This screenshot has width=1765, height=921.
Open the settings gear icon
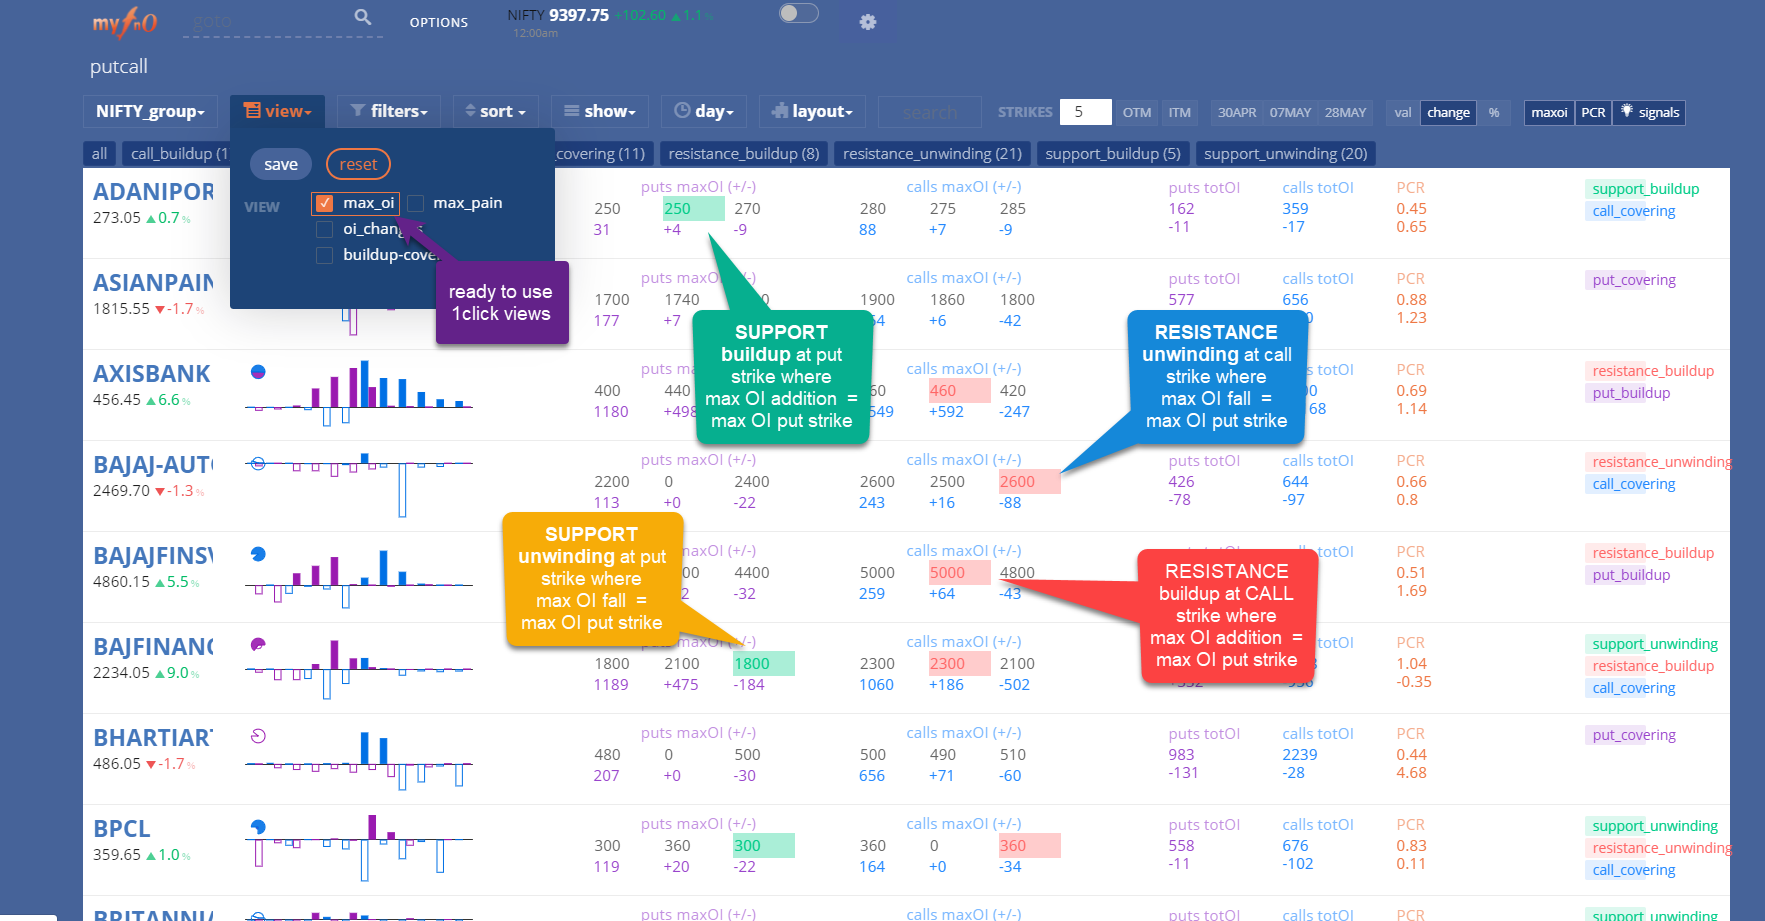[x=868, y=22]
